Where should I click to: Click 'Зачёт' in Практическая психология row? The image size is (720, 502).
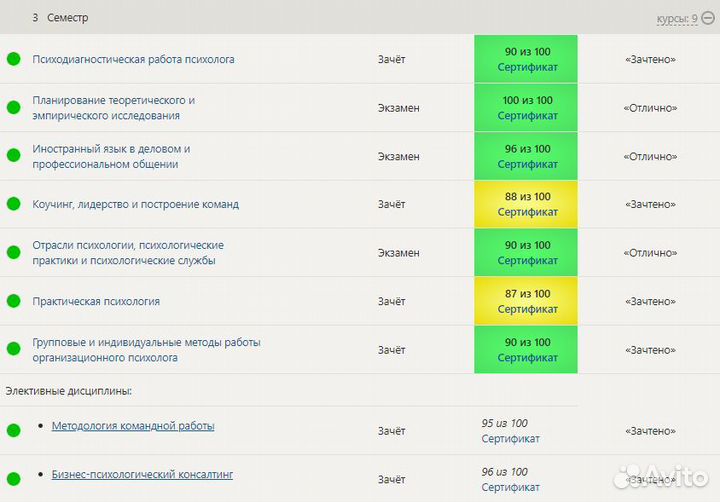click(x=391, y=301)
